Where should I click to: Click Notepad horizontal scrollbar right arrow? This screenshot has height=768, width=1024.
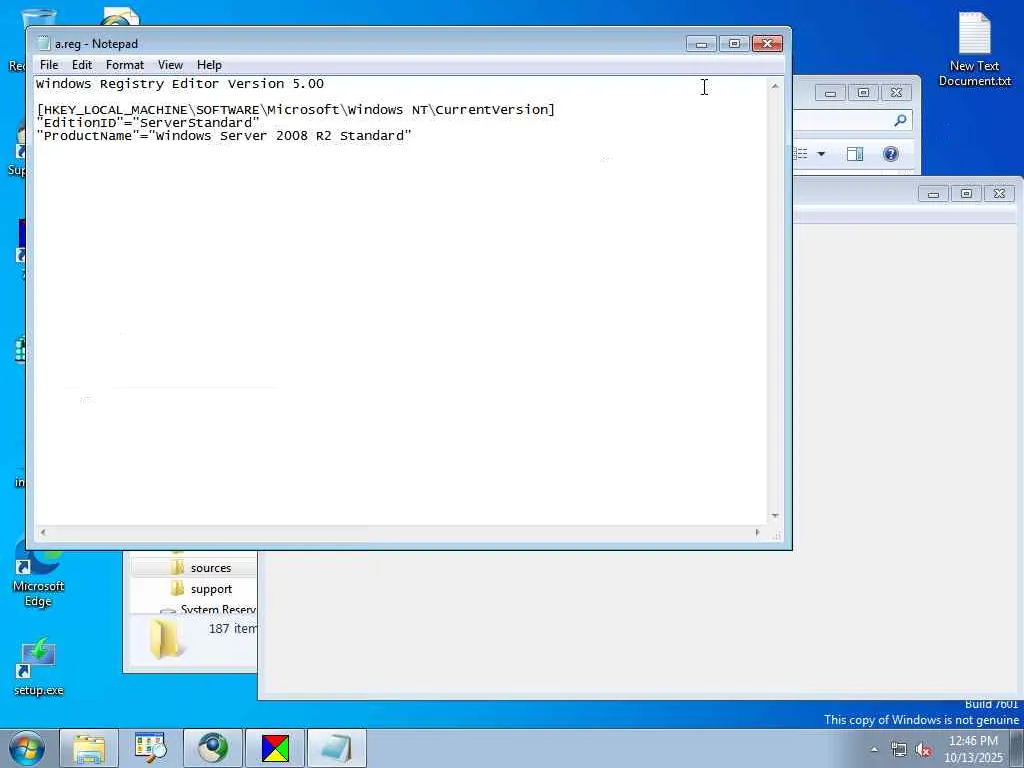(758, 532)
